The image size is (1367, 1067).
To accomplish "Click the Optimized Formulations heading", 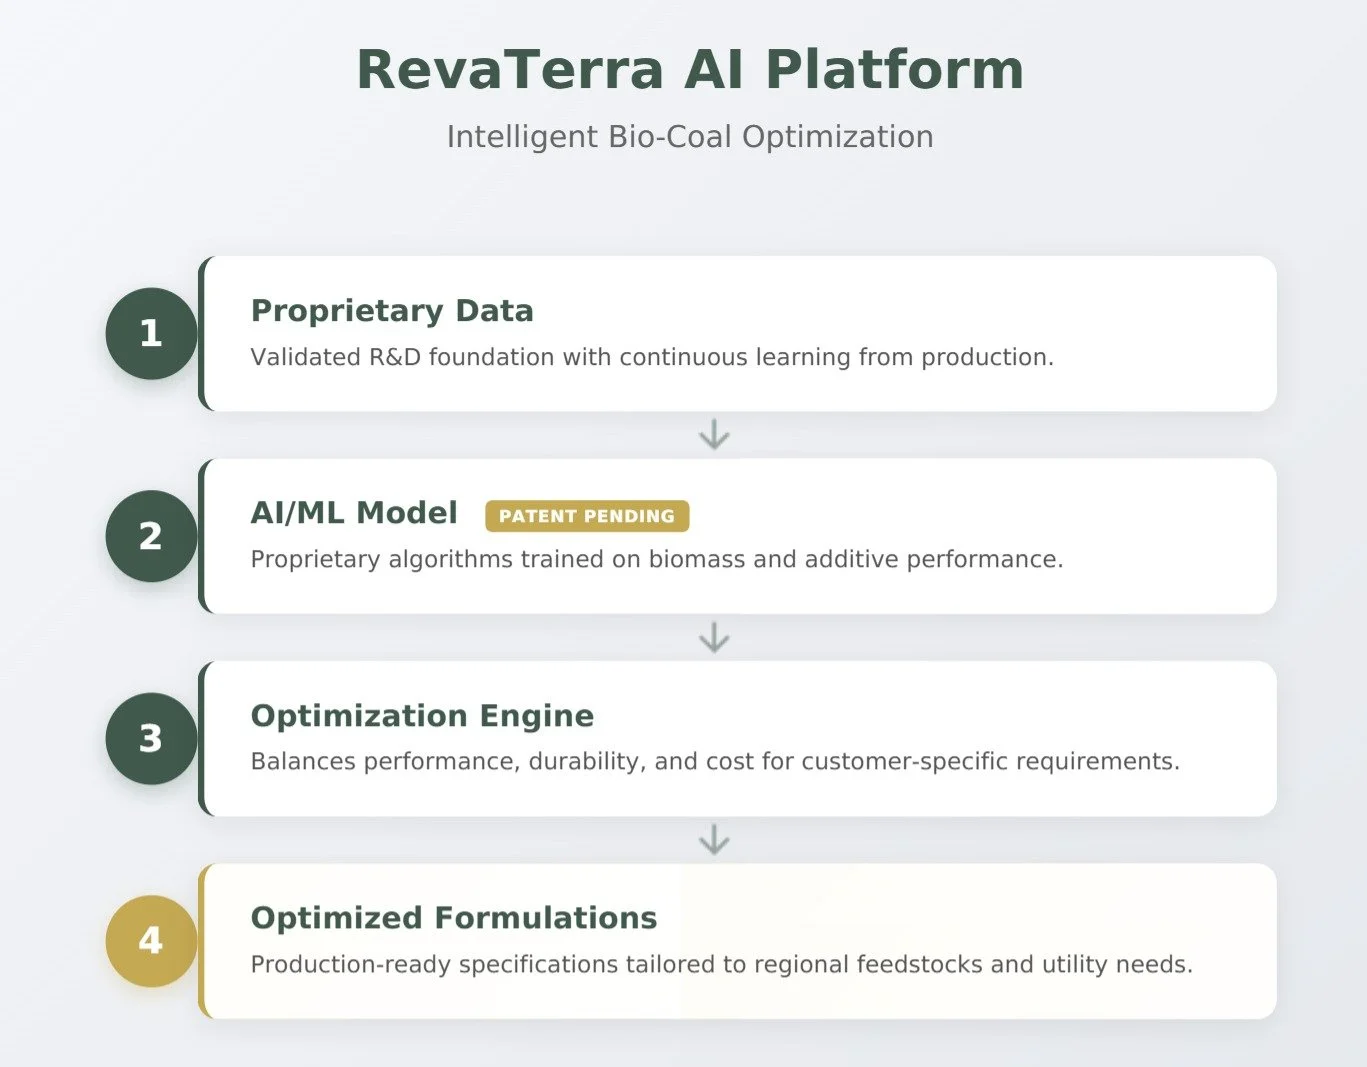I will [x=454, y=918].
